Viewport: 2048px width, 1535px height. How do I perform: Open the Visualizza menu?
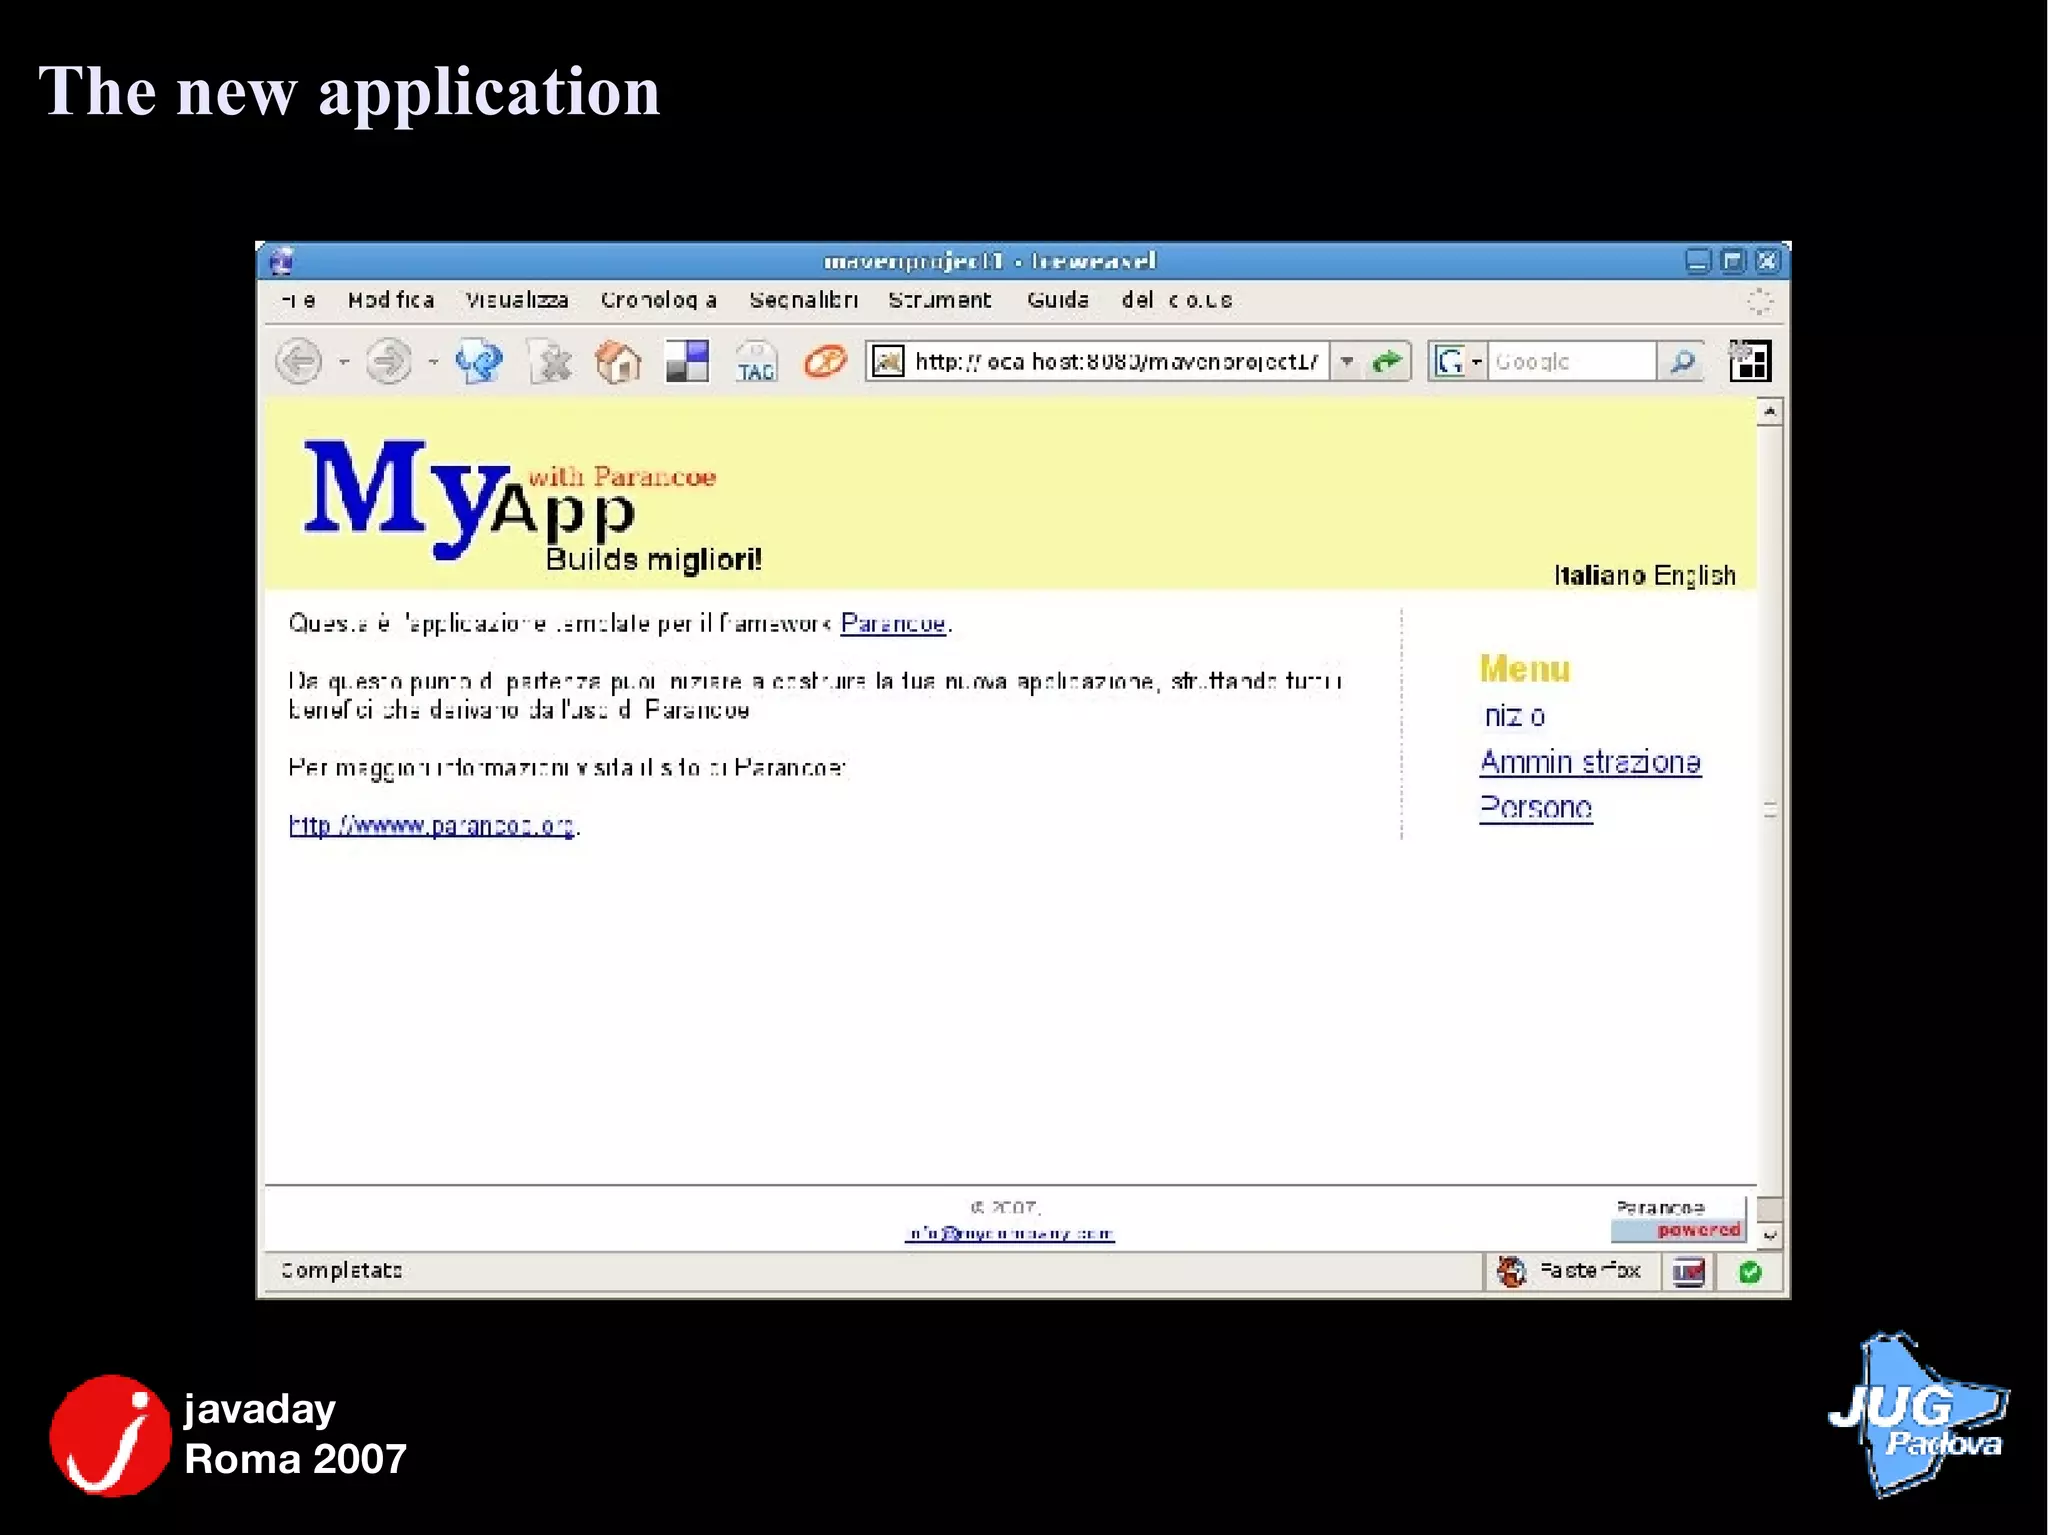pyautogui.click(x=517, y=300)
